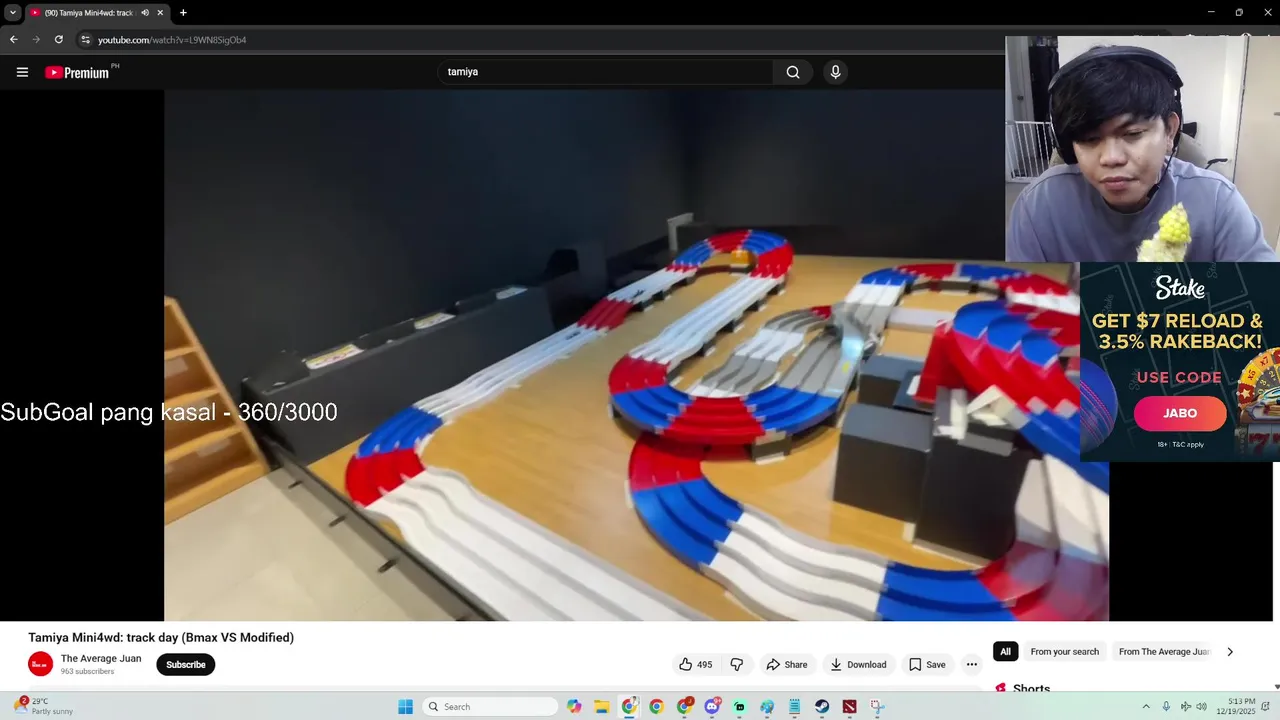This screenshot has height=720, width=1280.
Task: Go back in browser history
Action: point(13,40)
